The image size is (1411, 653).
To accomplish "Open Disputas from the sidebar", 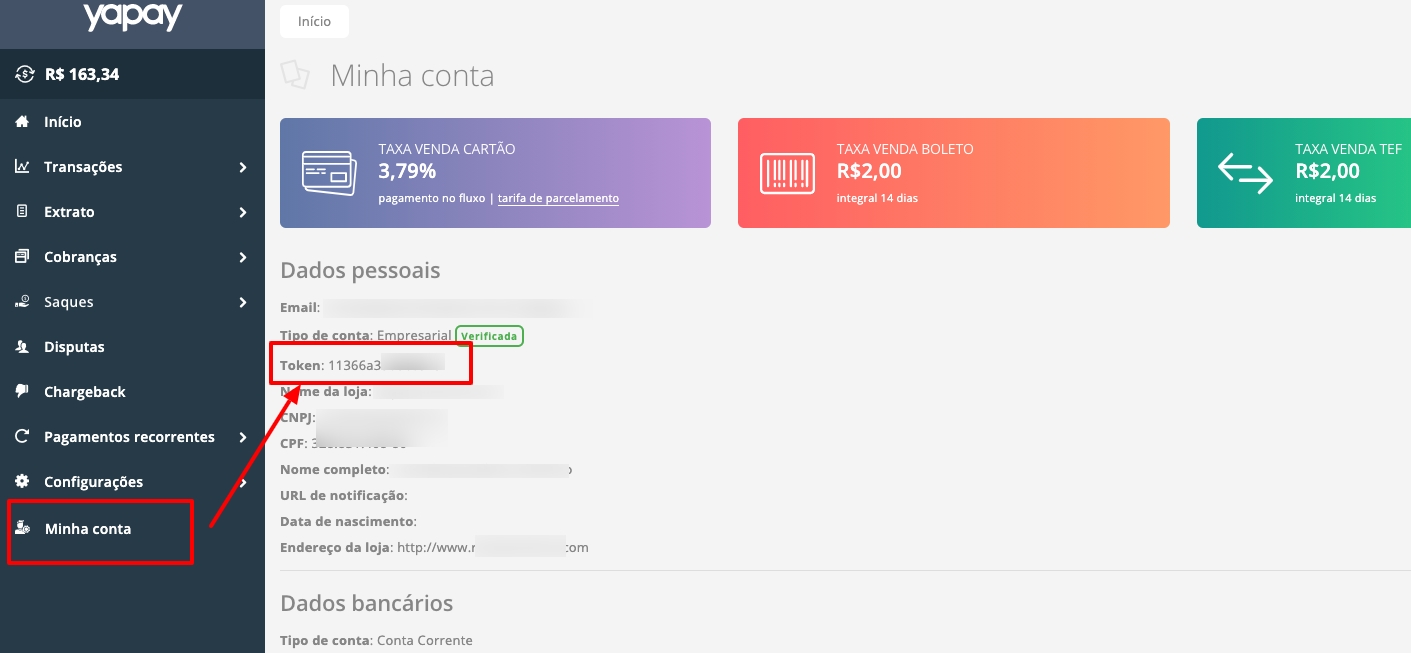I will (74, 347).
